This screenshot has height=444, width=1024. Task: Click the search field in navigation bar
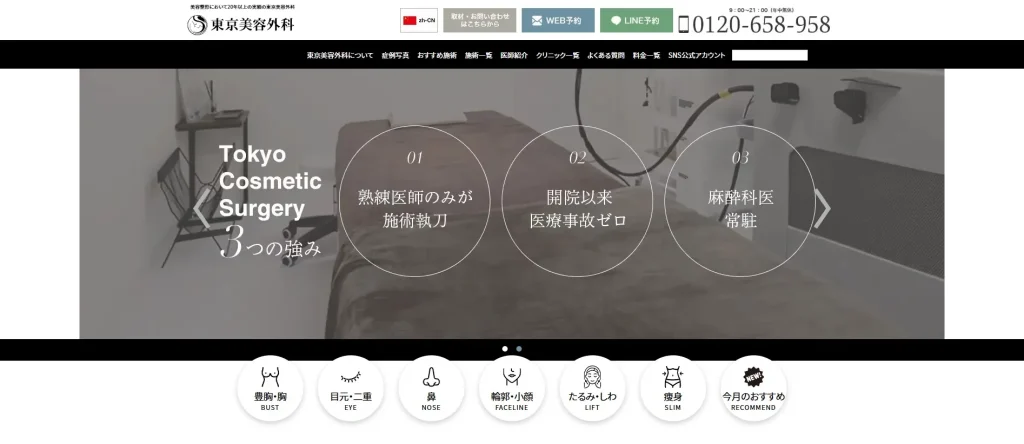tap(769, 55)
